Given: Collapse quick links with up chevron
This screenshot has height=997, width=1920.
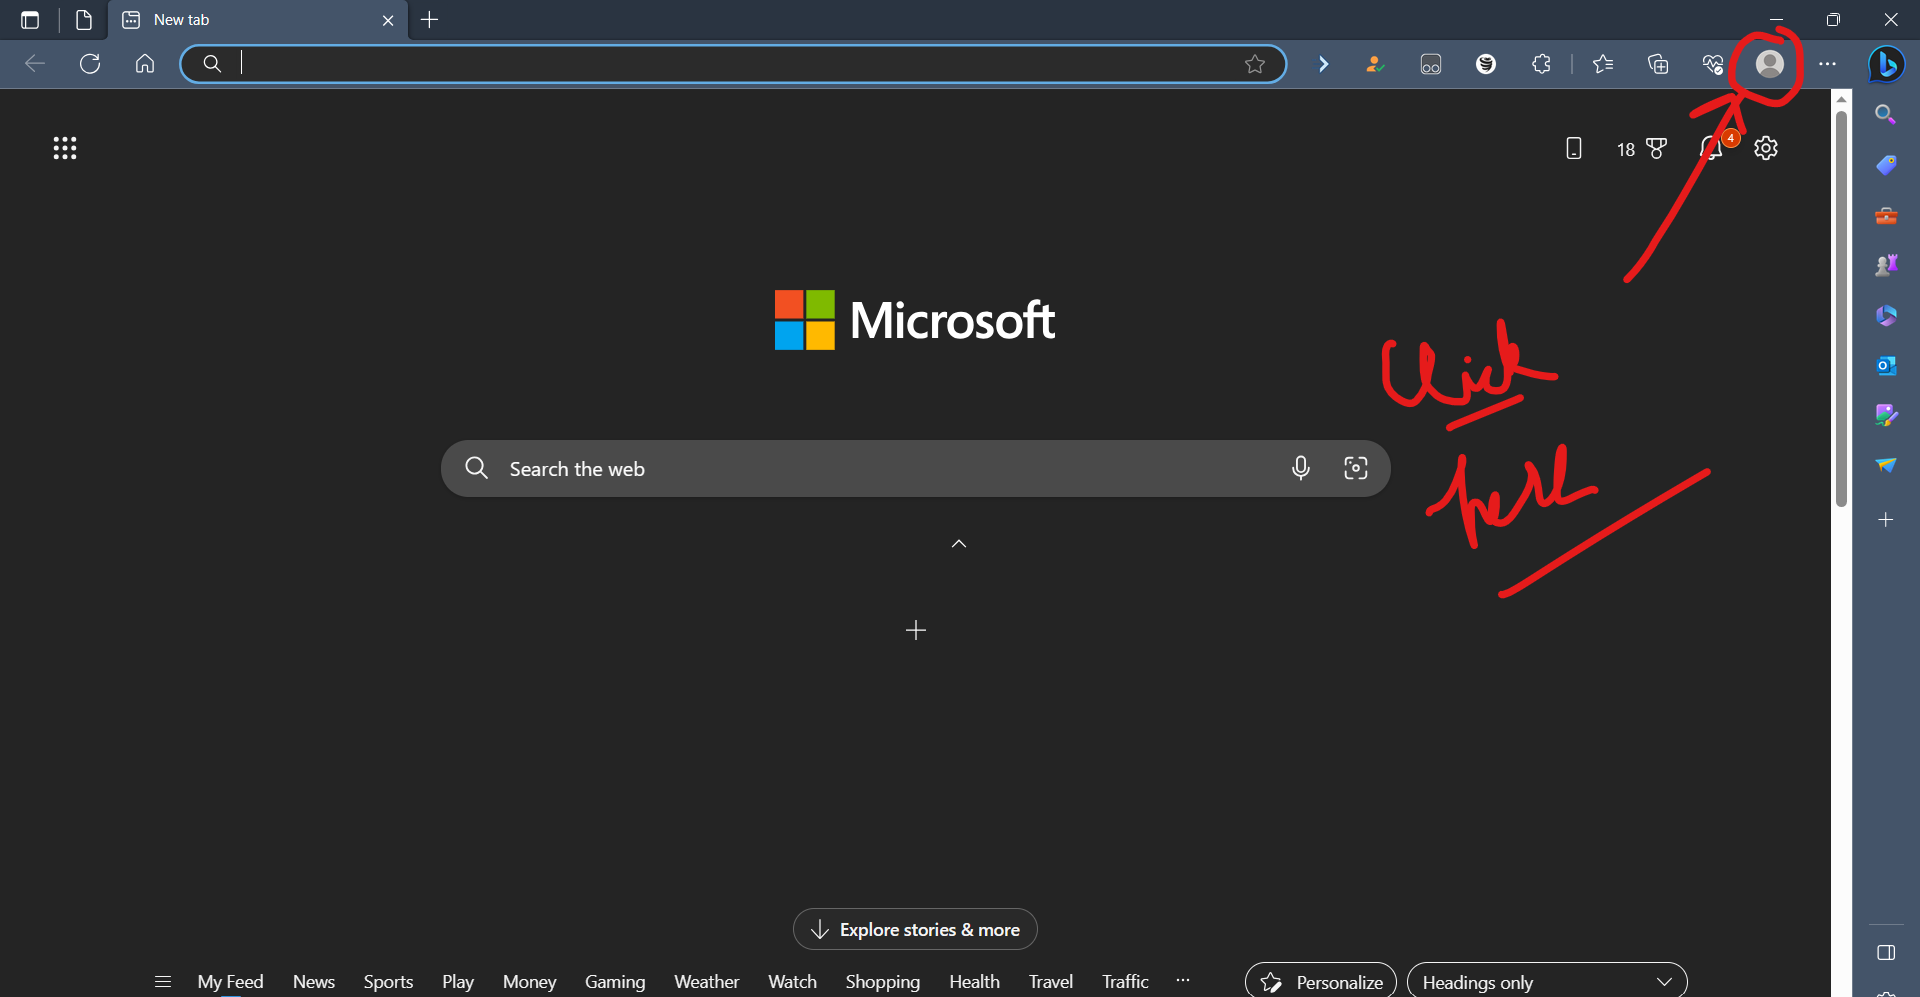Looking at the screenshot, I should 959,544.
